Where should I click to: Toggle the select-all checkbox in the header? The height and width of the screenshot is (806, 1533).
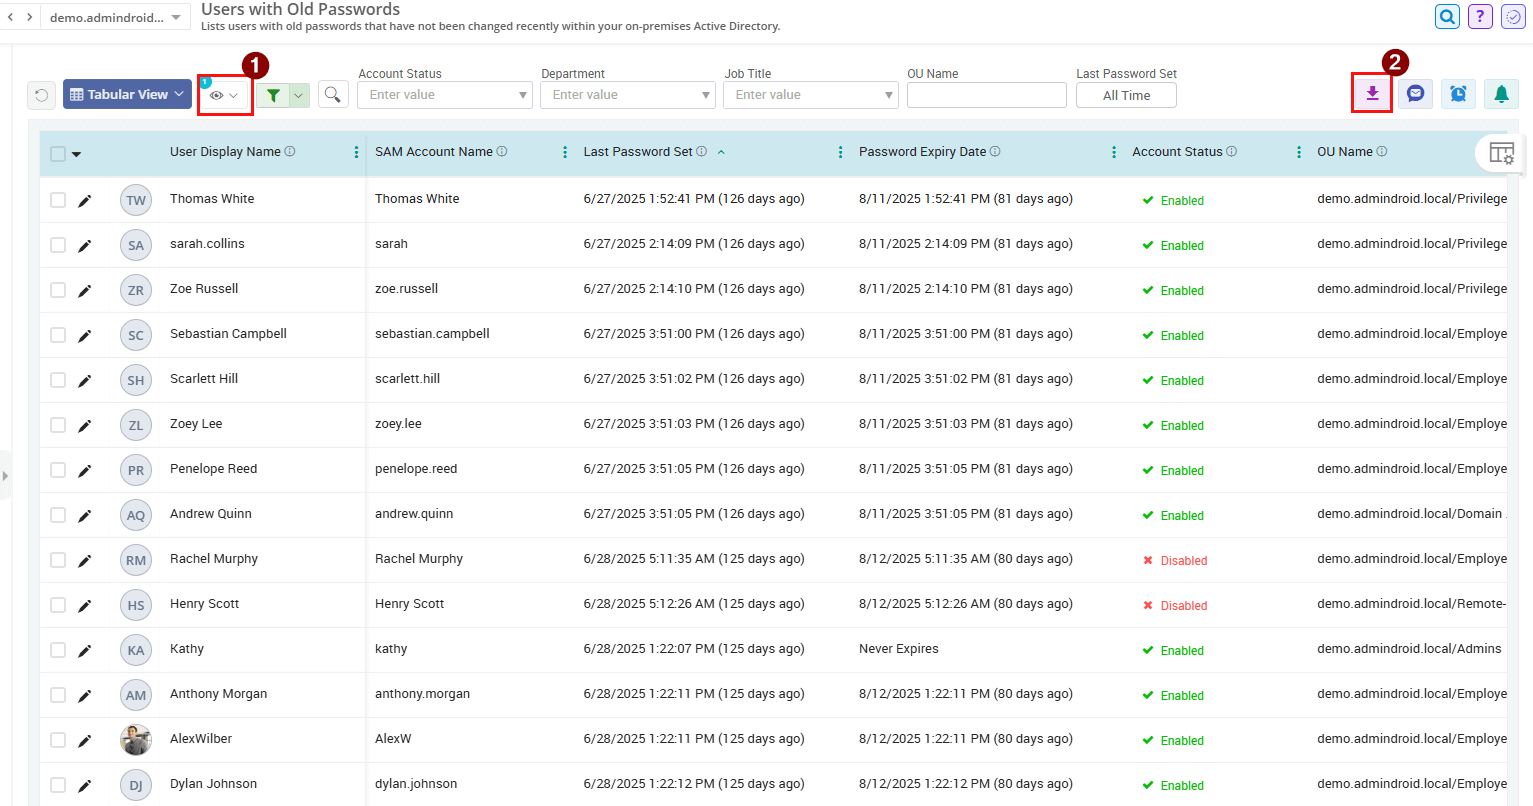click(57, 151)
